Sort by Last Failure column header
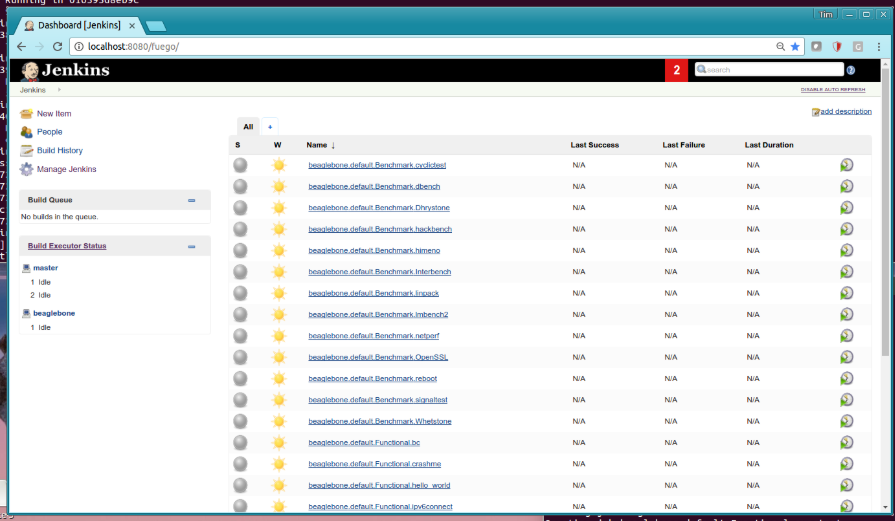 coord(683,145)
